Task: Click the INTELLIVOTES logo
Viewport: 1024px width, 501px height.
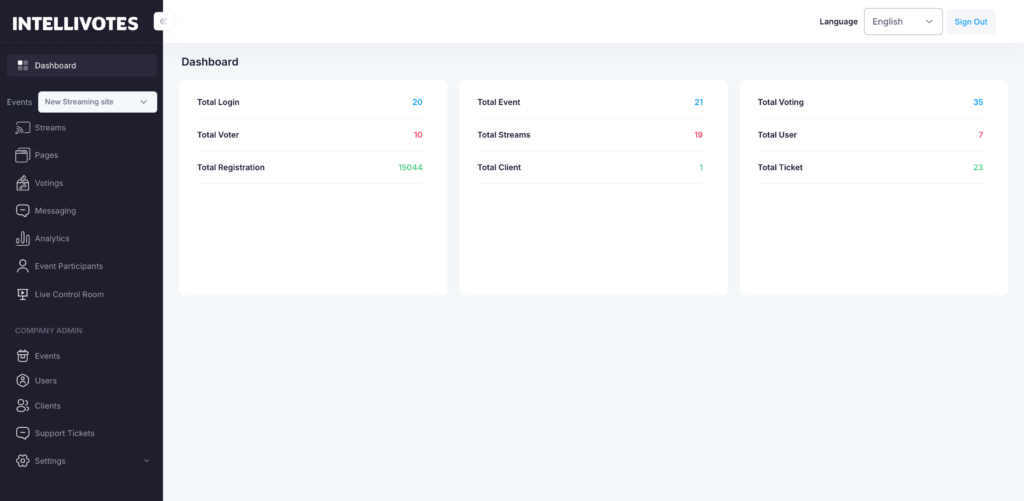Action: click(x=75, y=23)
